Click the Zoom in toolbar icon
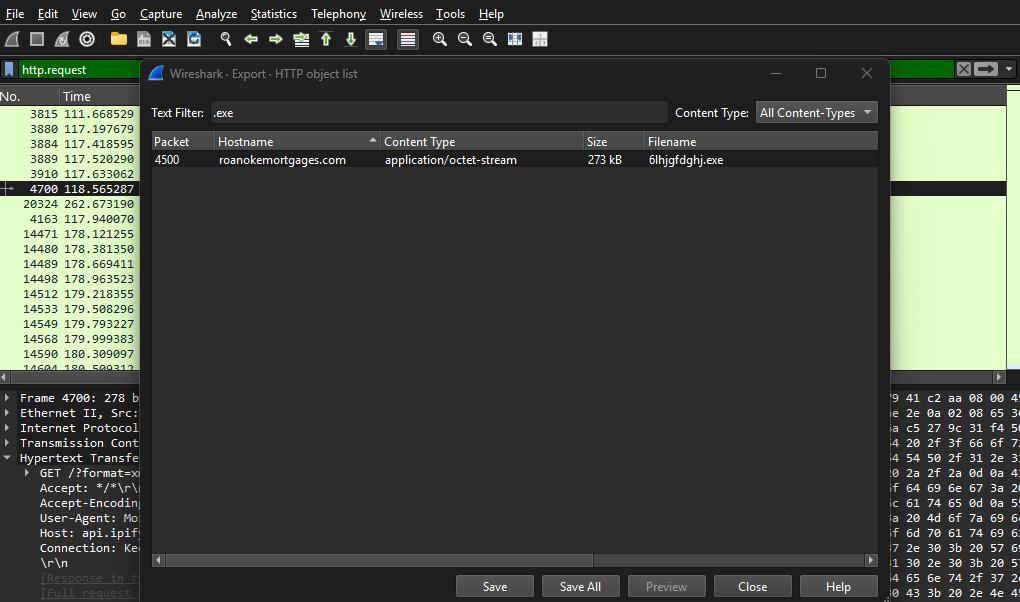Image resolution: width=1020 pixels, height=602 pixels. point(440,39)
